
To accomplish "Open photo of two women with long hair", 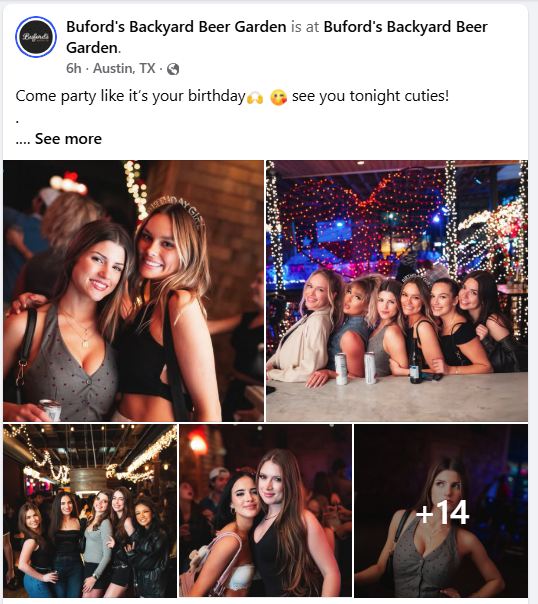I will [265, 511].
